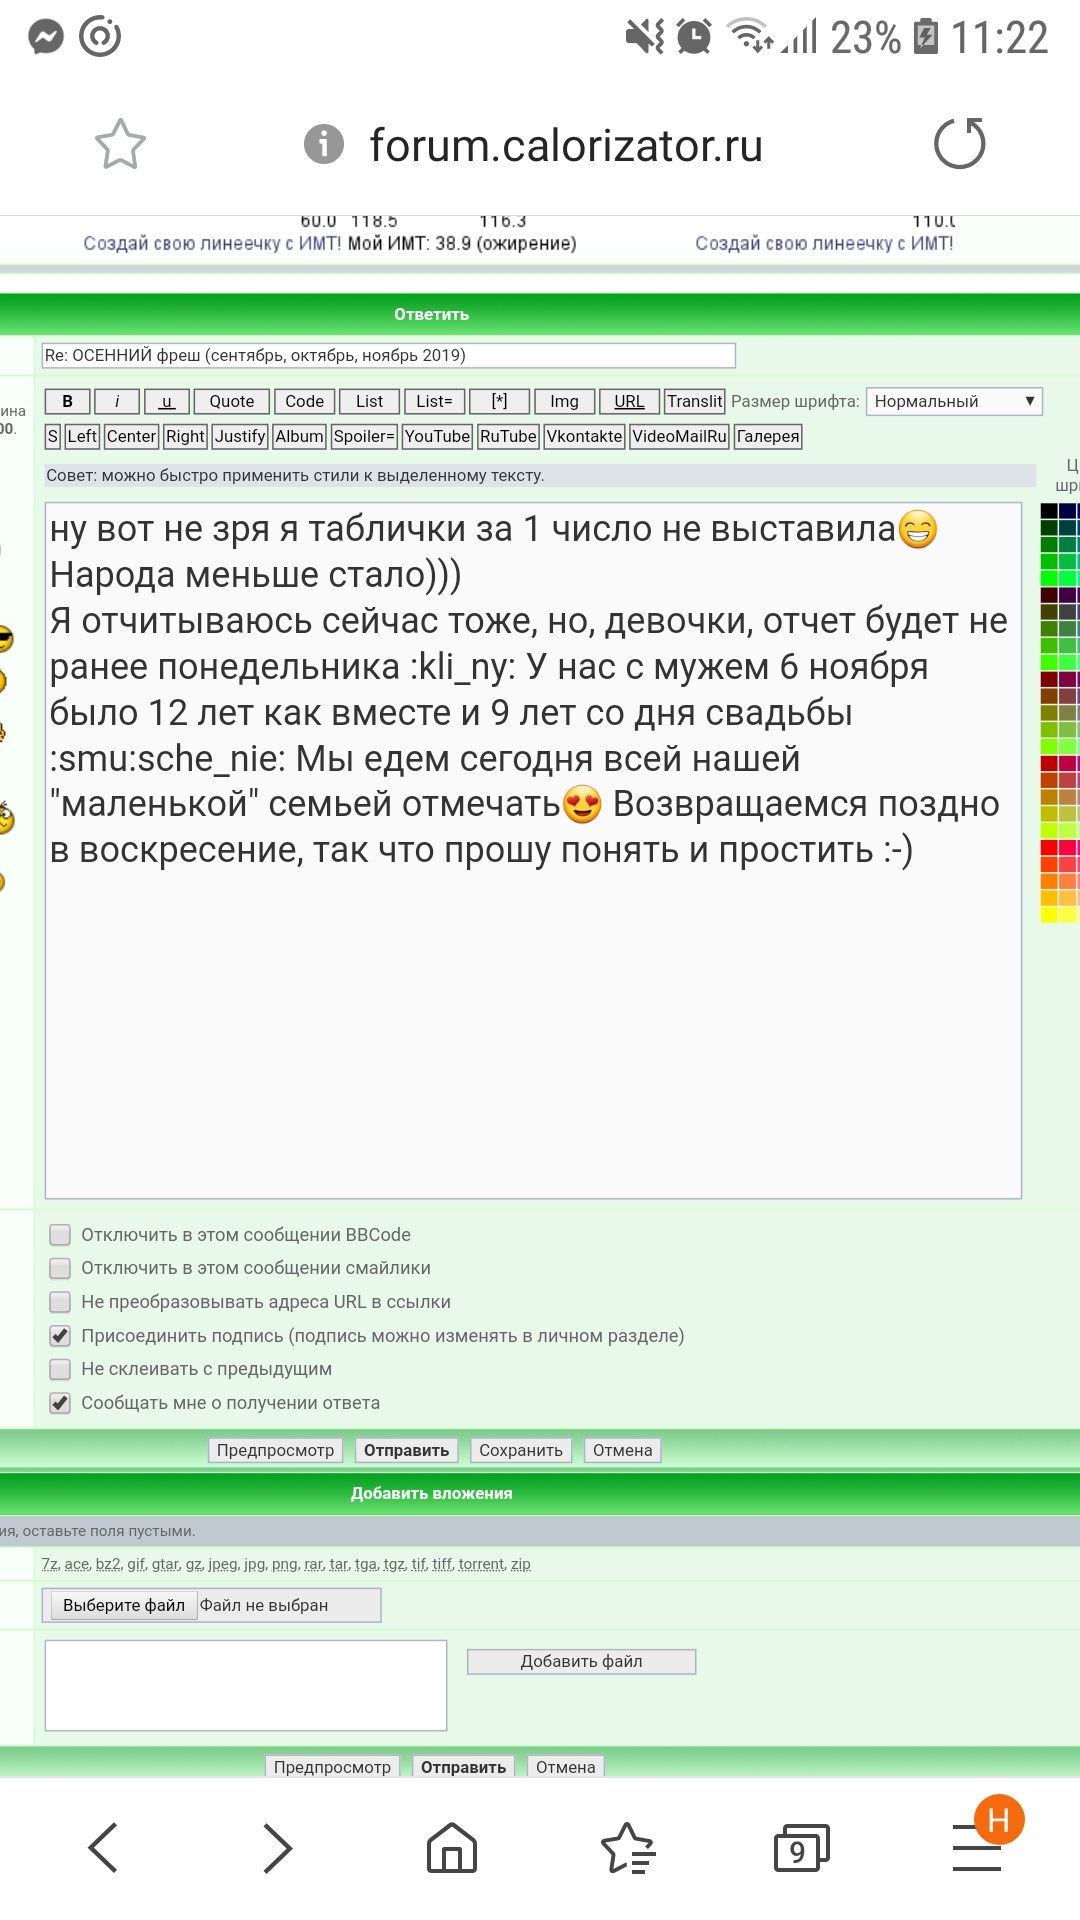The height and width of the screenshot is (1920, 1080).
Task: Toggle 'Отключить в этом сообщении смайлики' checkbox
Action: pos(60,1268)
